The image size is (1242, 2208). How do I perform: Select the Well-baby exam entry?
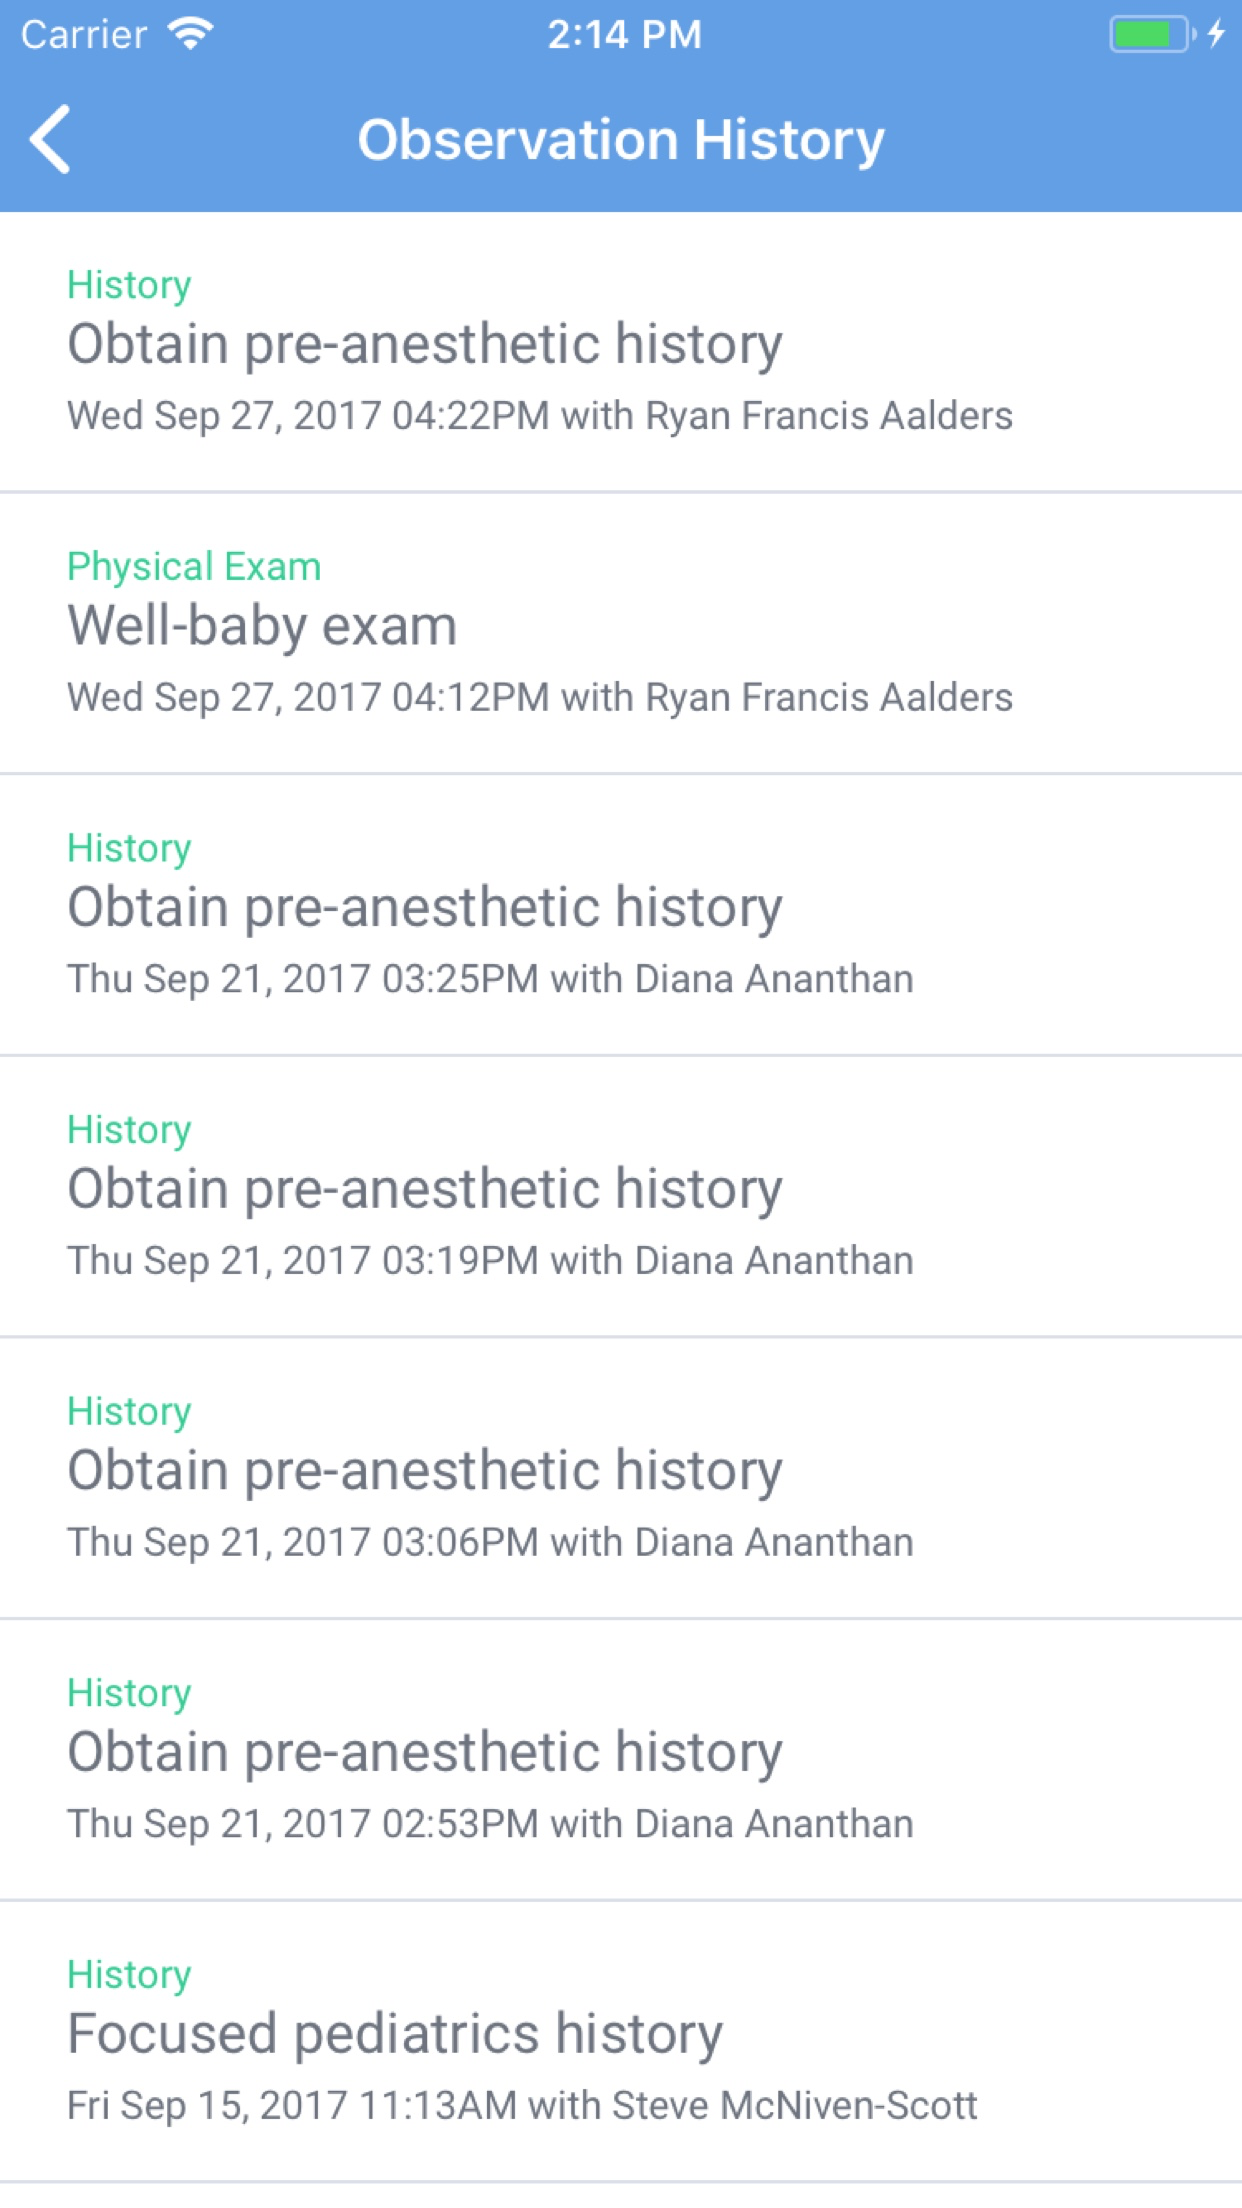[x=262, y=625]
